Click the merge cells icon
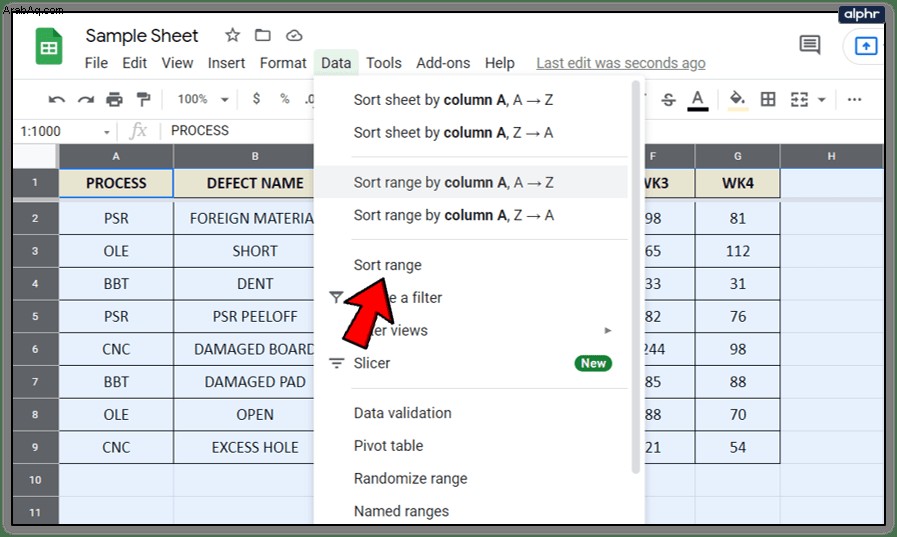 click(x=799, y=100)
